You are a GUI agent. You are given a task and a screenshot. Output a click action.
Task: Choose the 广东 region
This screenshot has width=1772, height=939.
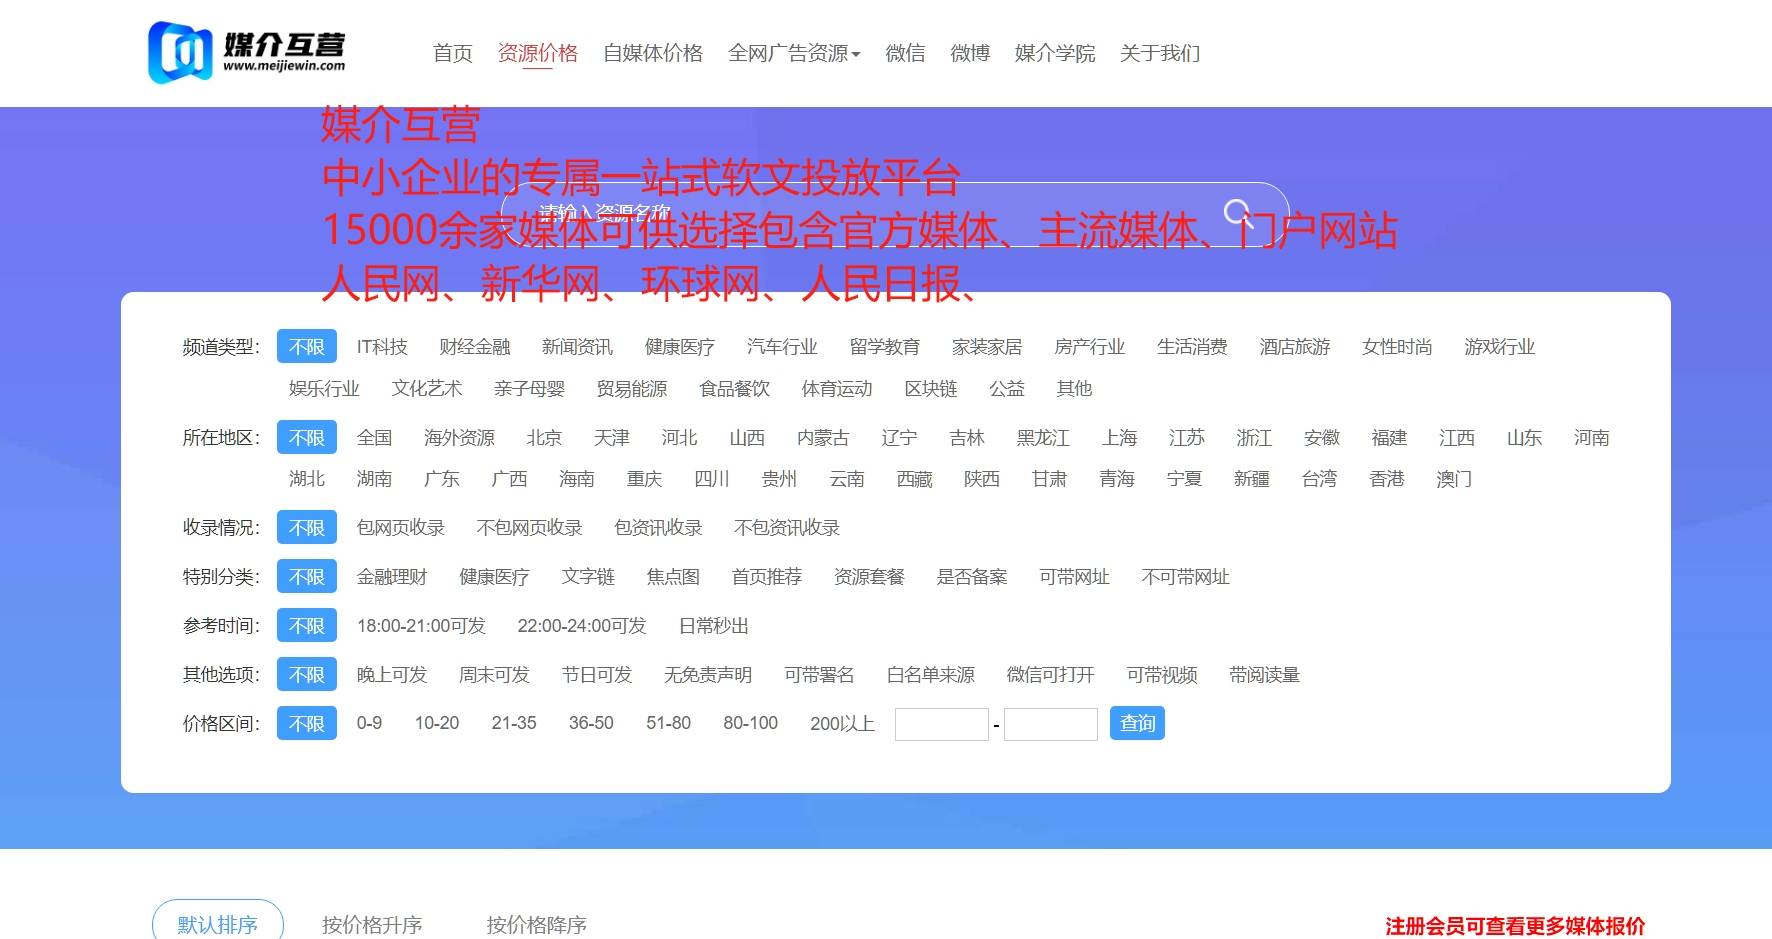click(441, 479)
